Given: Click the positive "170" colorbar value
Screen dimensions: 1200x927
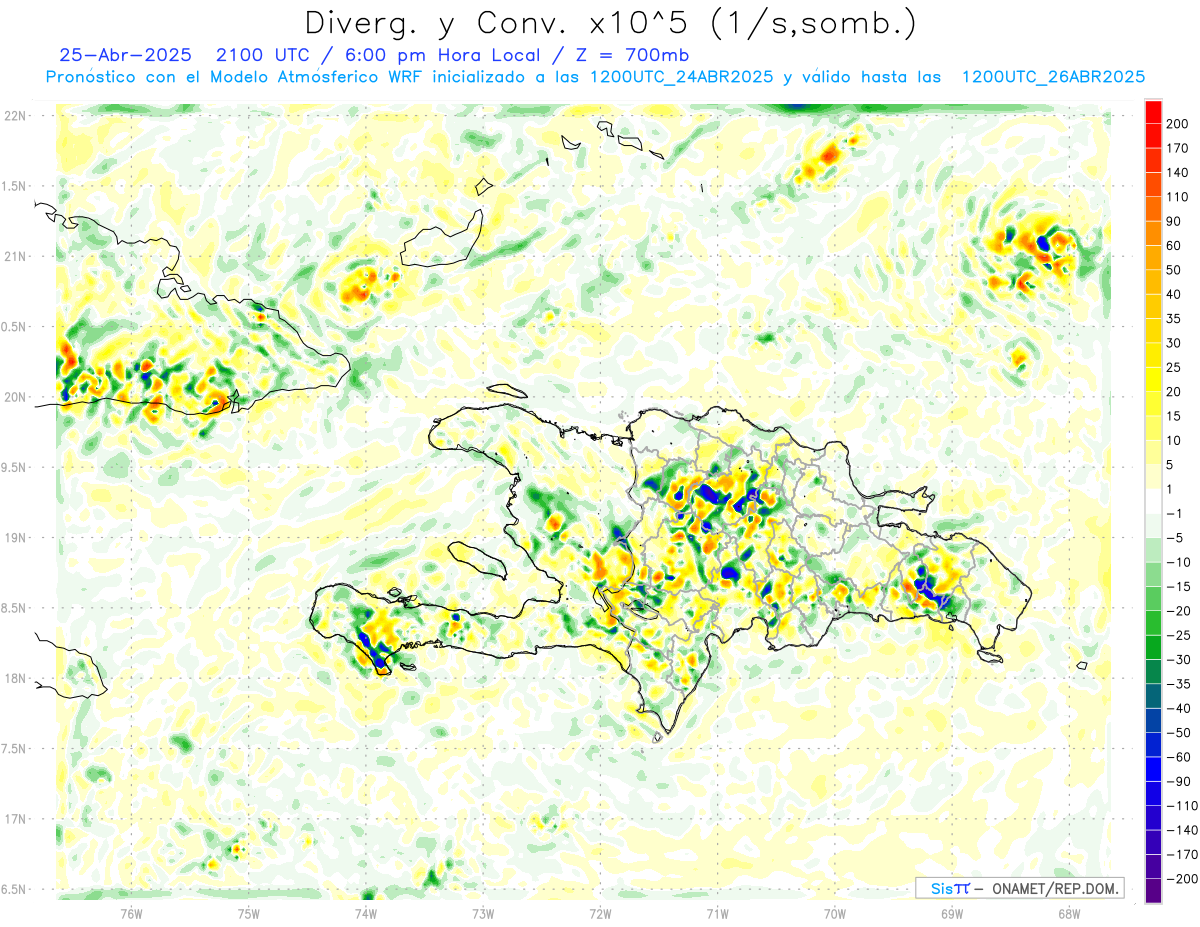Looking at the screenshot, I should coord(1179,148).
